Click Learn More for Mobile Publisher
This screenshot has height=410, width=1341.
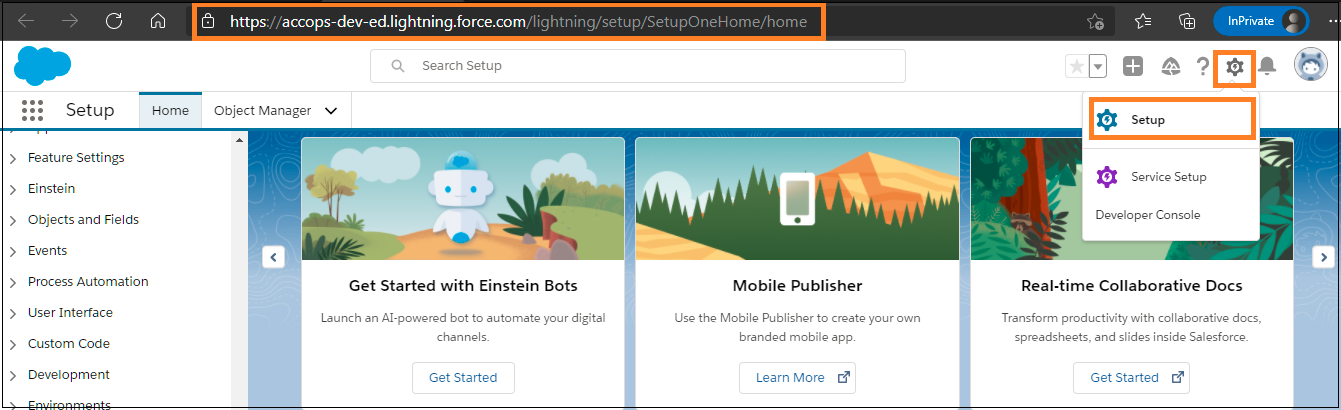click(x=797, y=378)
